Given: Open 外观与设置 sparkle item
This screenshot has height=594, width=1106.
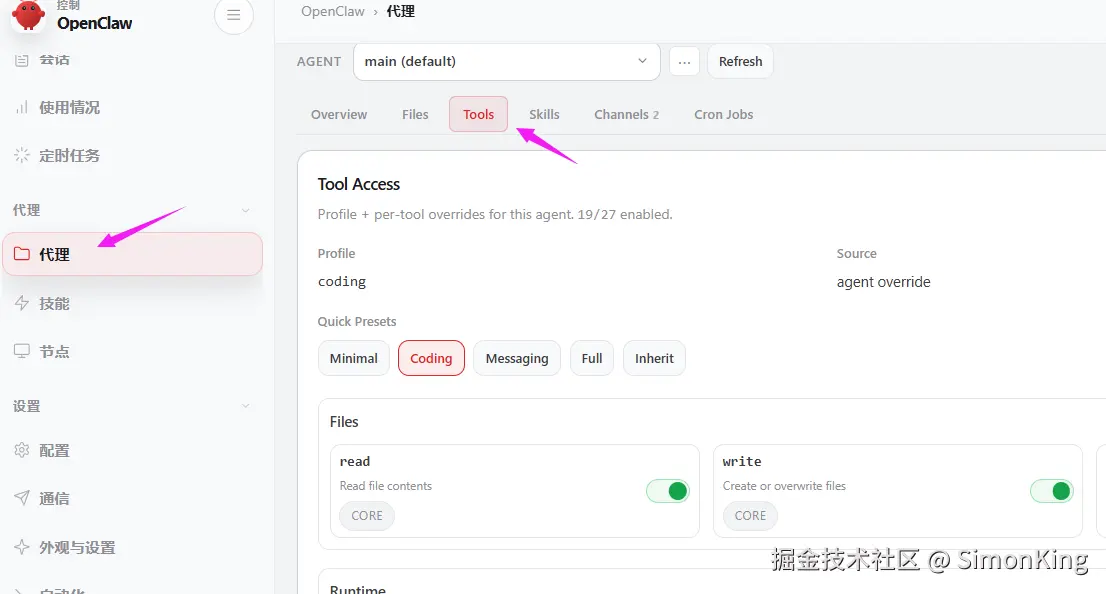Looking at the screenshot, I should click(132, 547).
